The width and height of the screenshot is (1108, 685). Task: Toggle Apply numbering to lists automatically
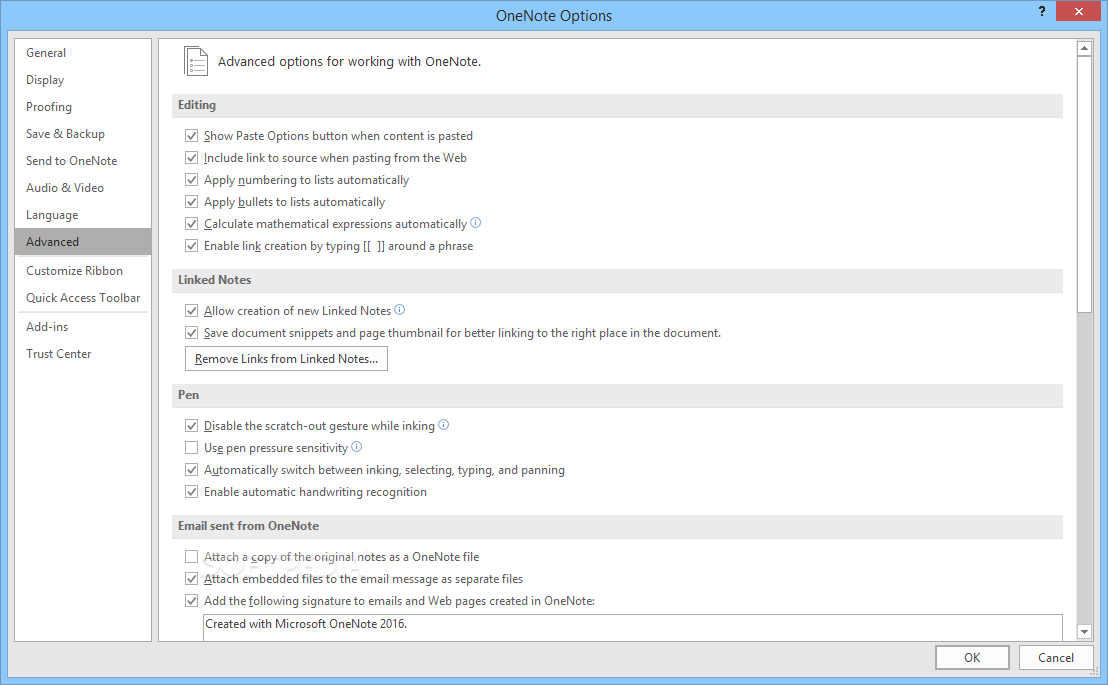191,180
